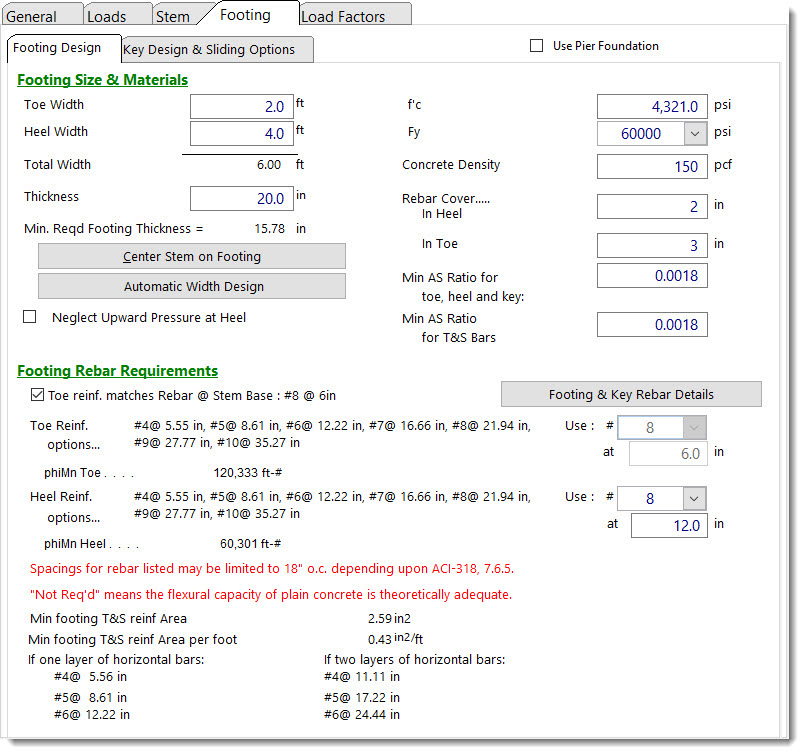
Task: Expand the Fy dropdown arrow
Action: (x=695, y=133)
